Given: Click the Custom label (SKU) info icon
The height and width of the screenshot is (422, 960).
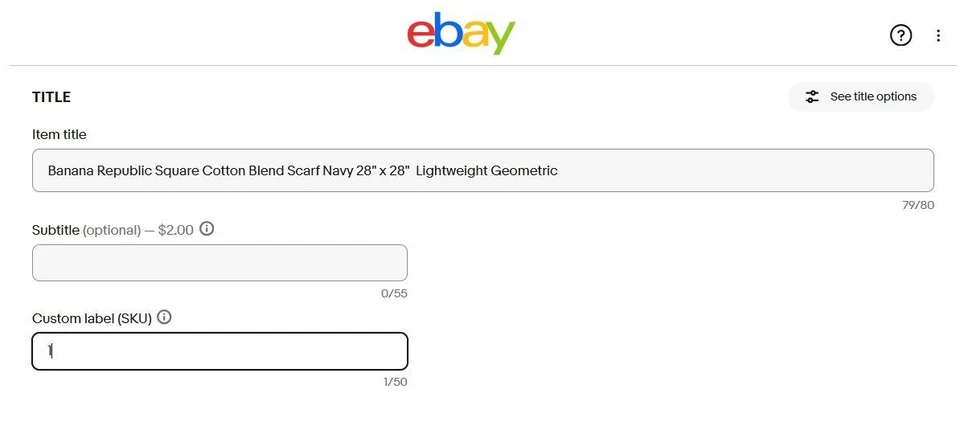Looking at the screenshot, I should click(x=164, y=317).
